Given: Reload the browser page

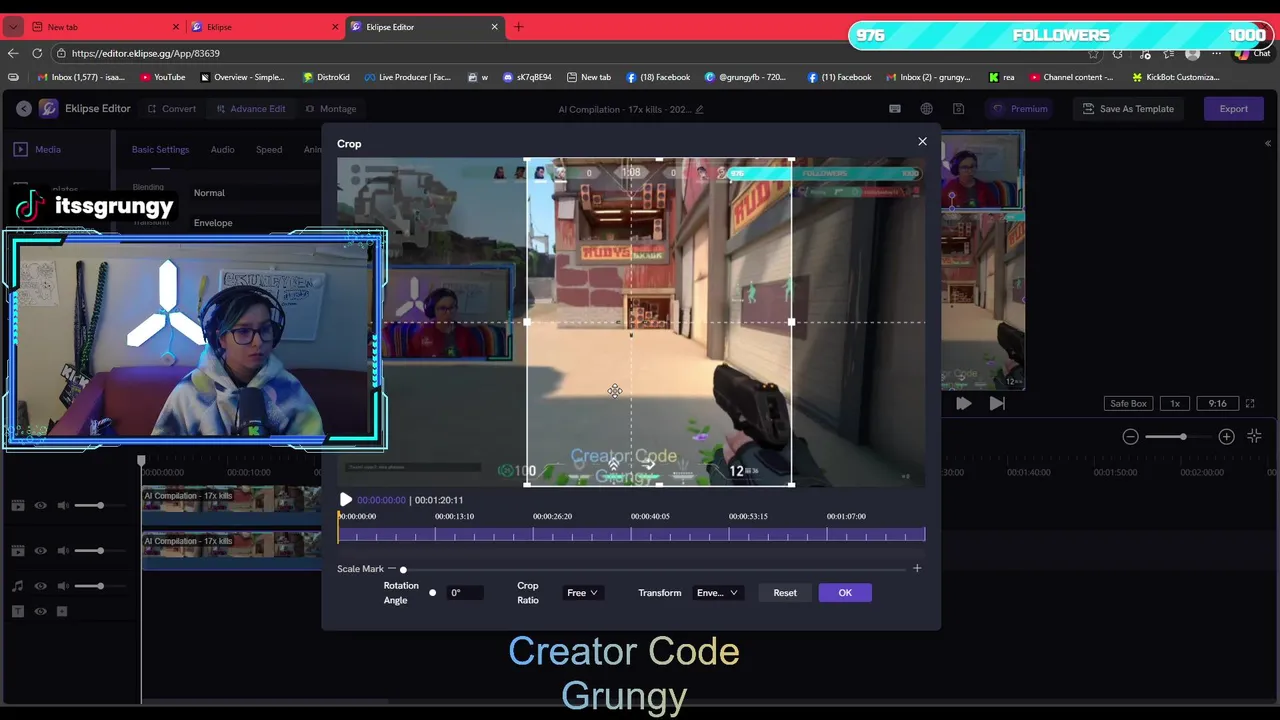Looking at the screenshot, I should (37, 53).
